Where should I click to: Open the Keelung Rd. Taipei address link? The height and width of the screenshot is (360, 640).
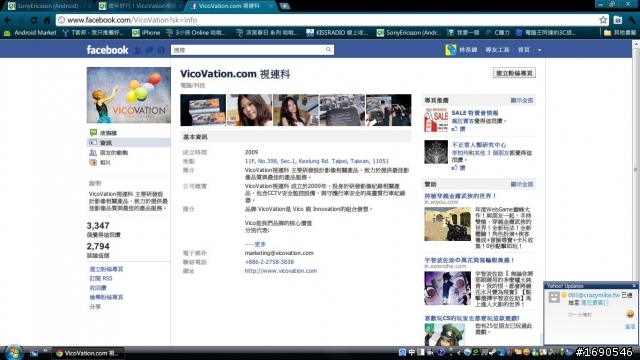point(317,161)
